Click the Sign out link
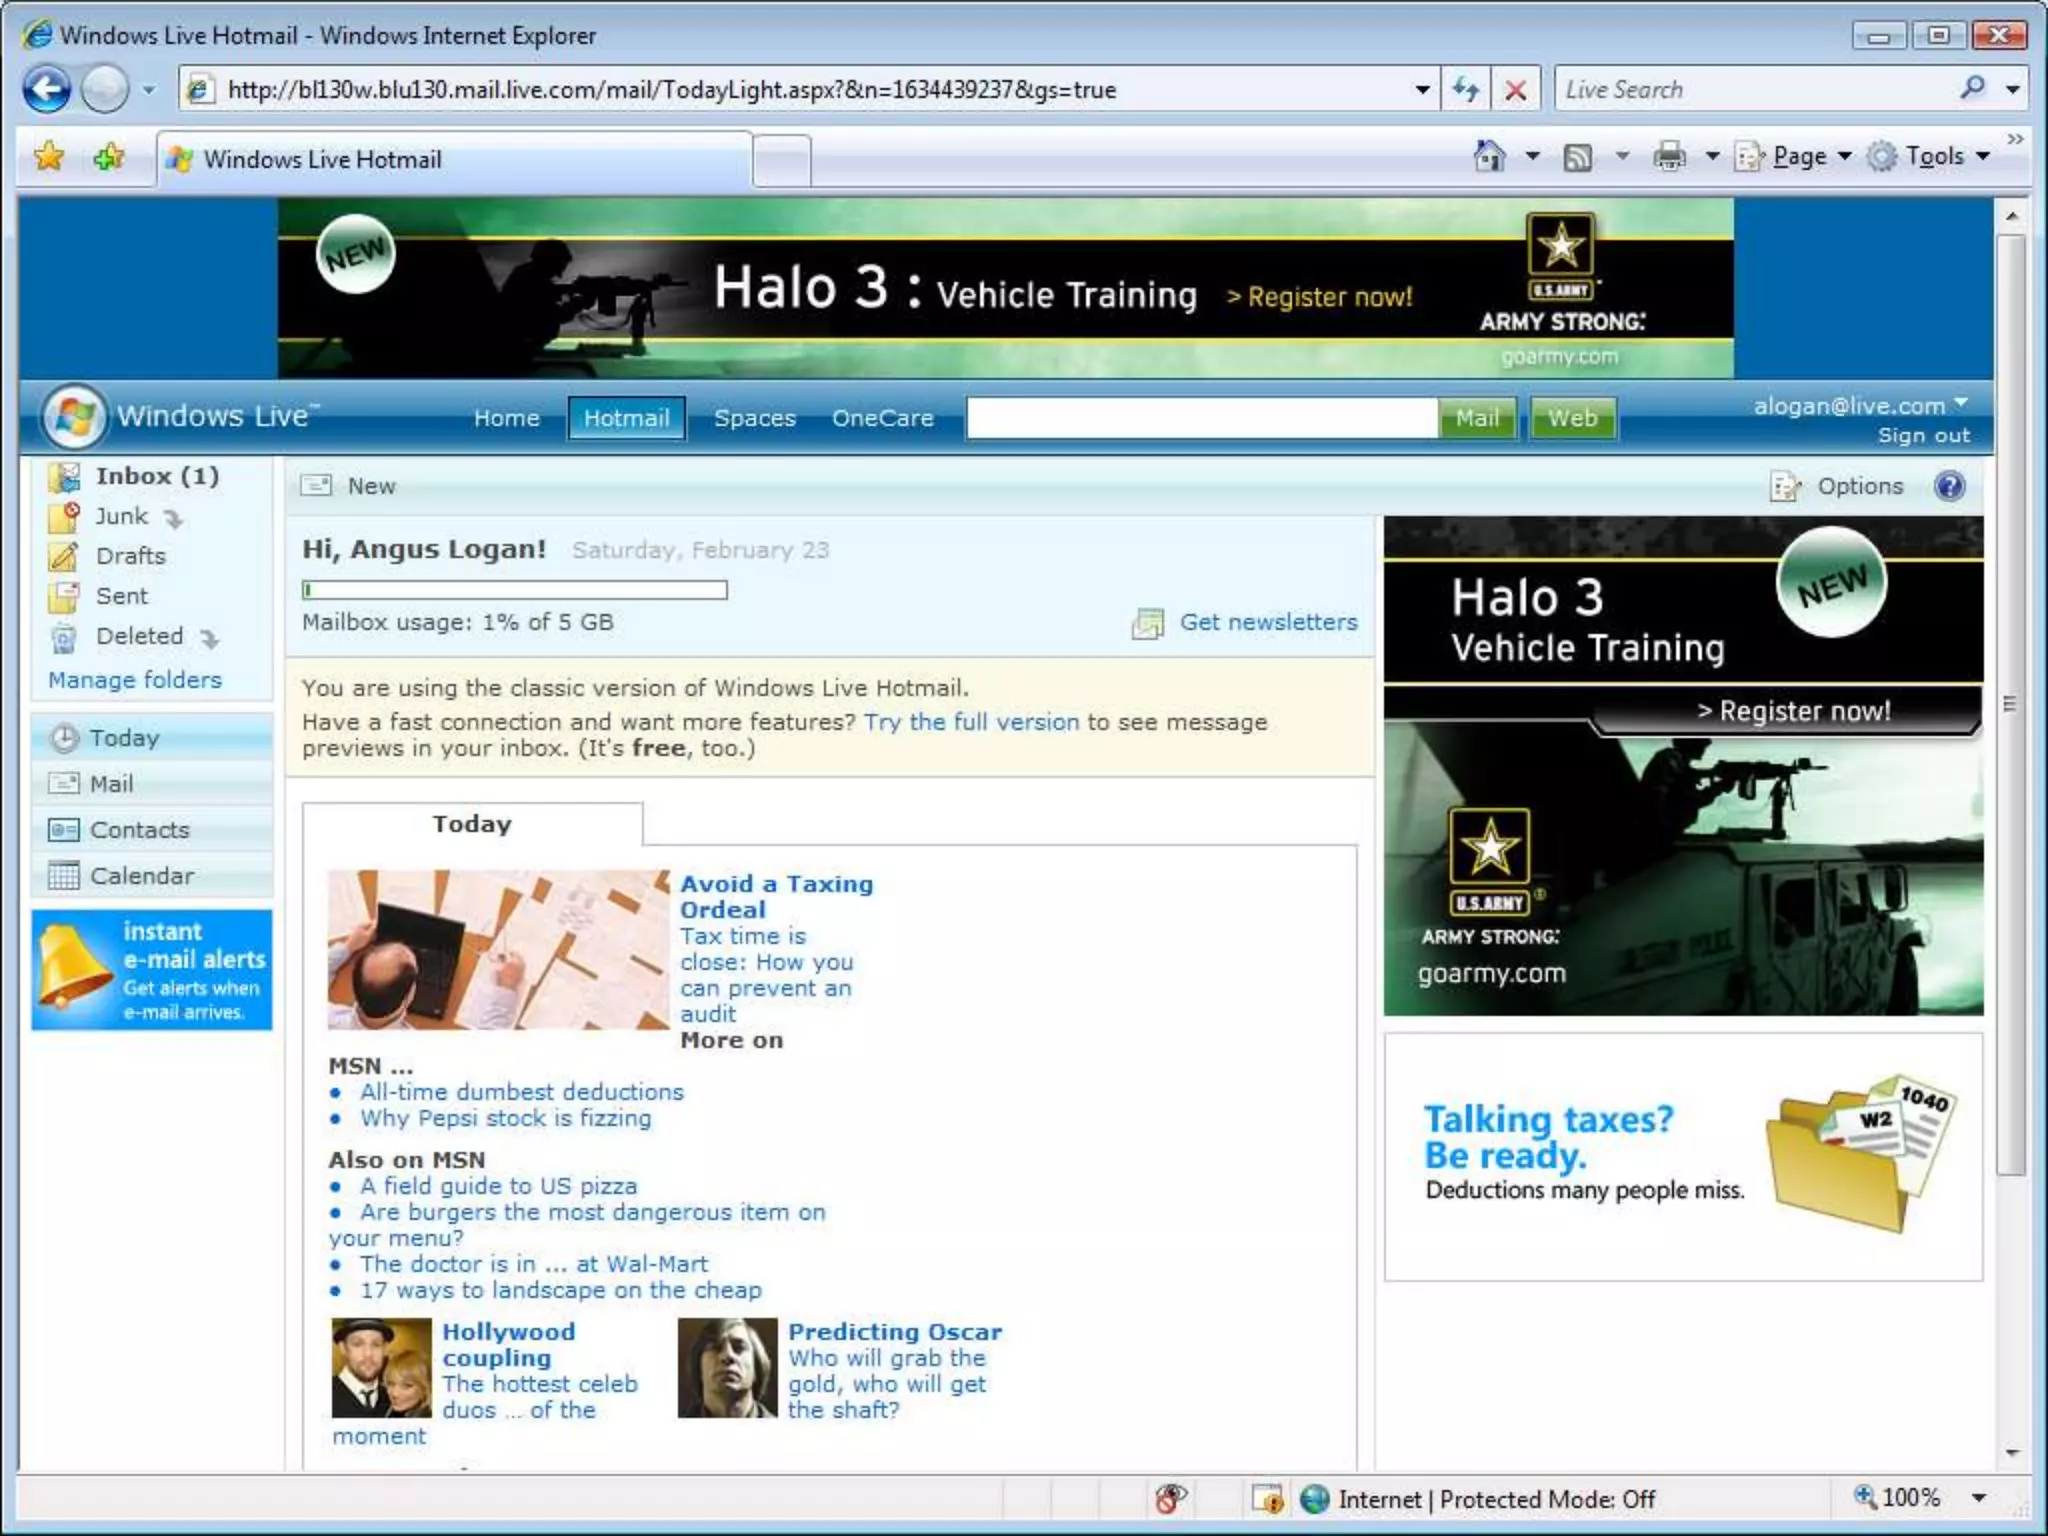2048x1536 pixels. 1923,436
